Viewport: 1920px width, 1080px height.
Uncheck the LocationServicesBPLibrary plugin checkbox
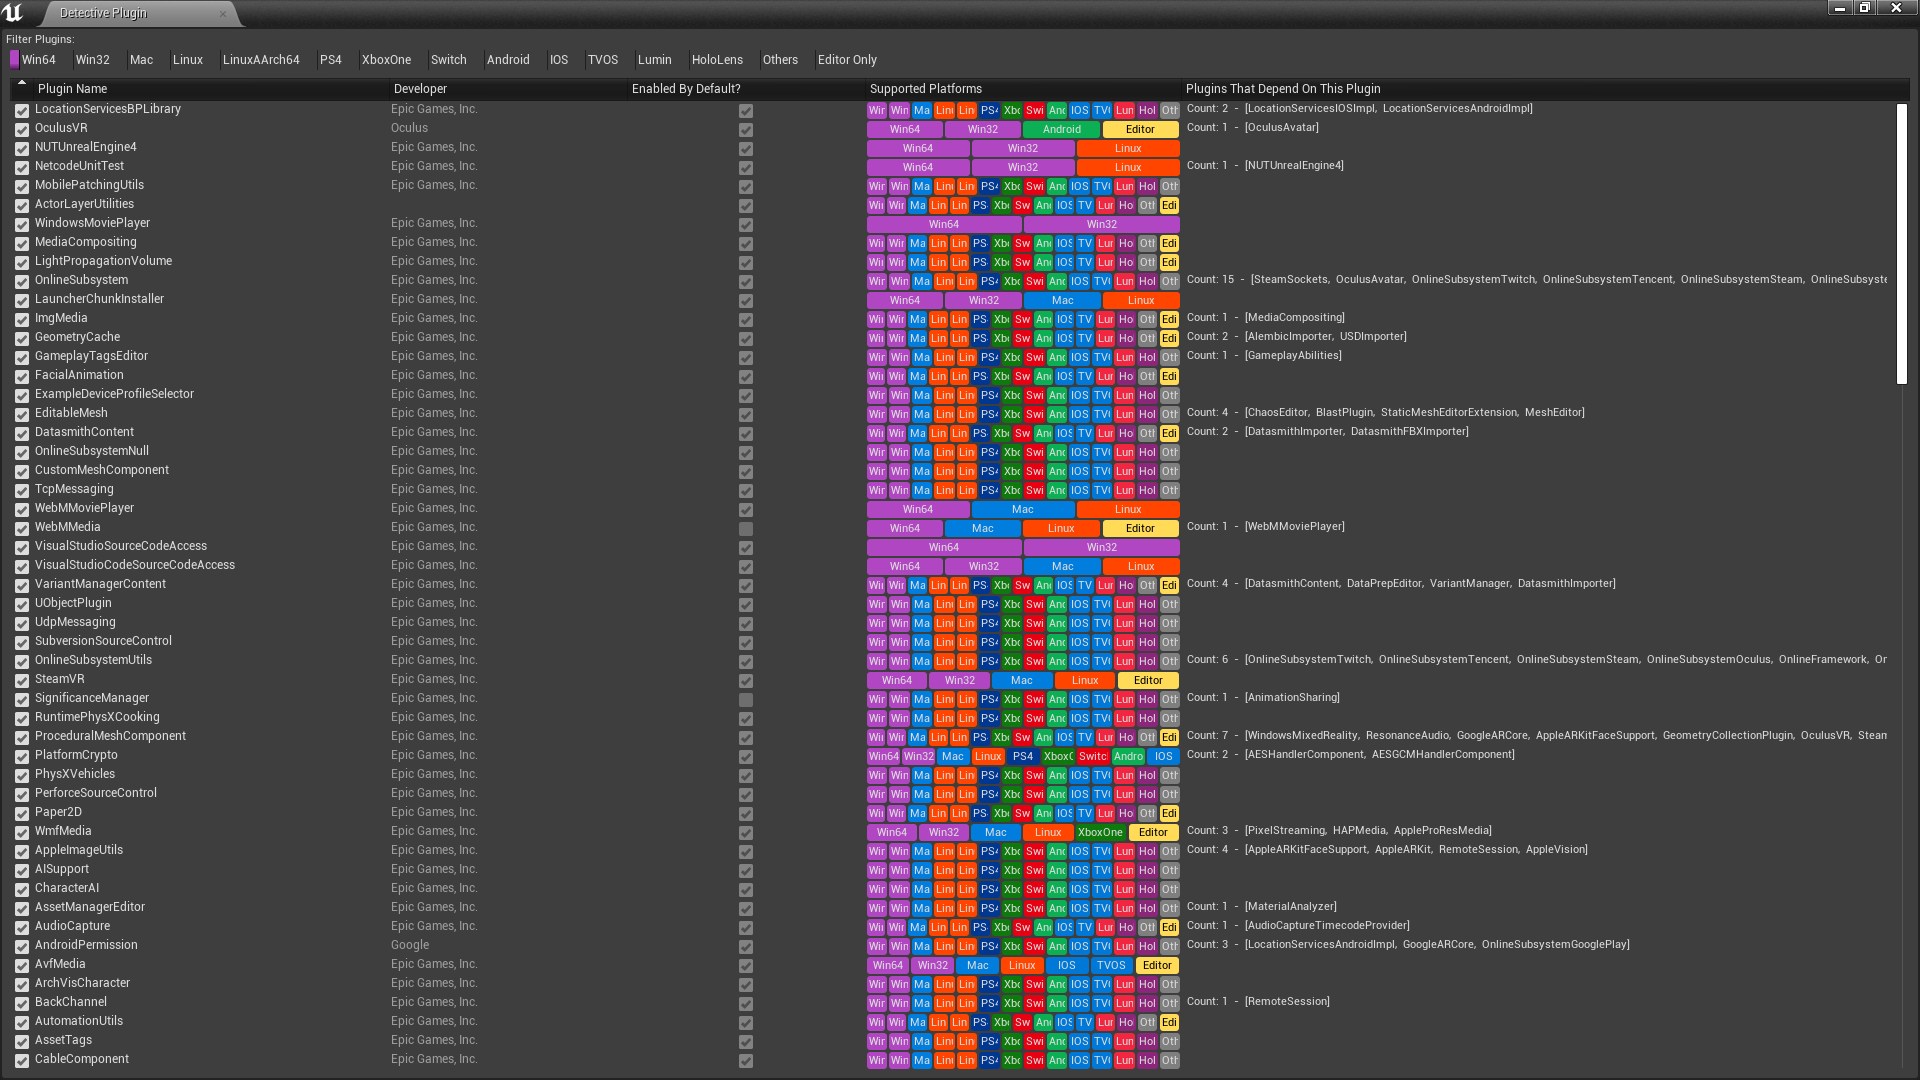click(22, 111)
